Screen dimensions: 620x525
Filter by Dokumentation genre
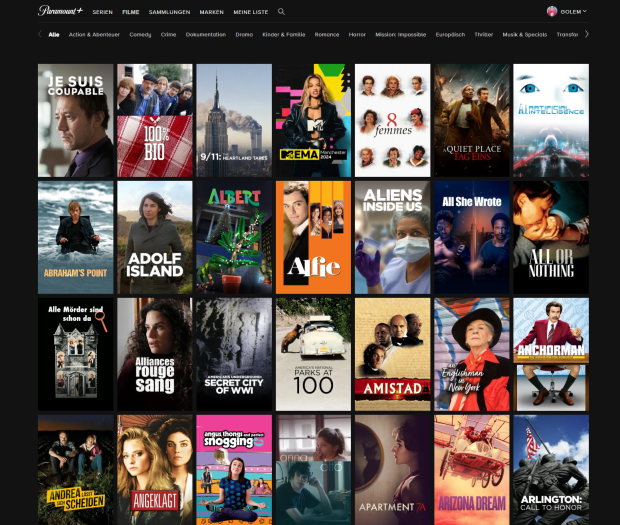(206, 35)
